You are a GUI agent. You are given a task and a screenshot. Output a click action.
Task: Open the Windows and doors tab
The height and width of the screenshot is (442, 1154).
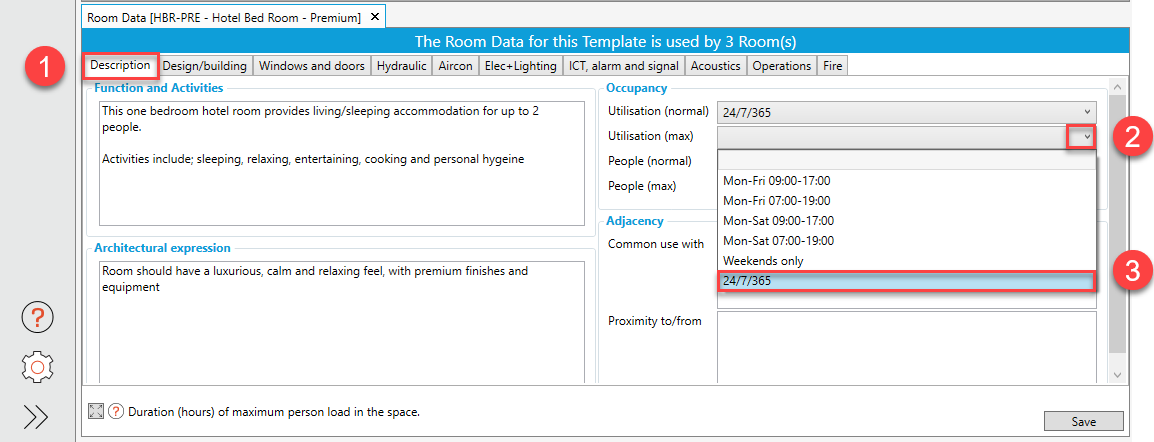click(311, 66)
